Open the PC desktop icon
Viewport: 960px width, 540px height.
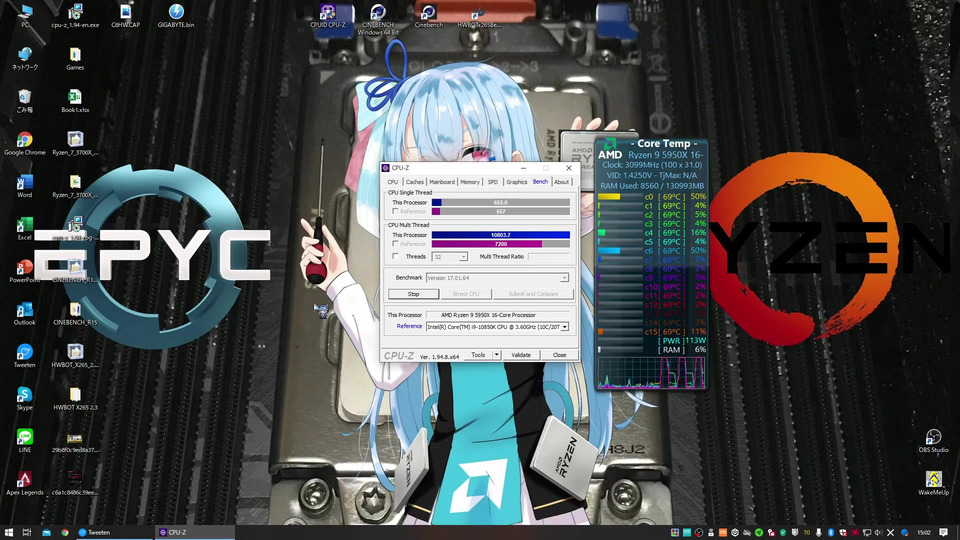(25, 15)
